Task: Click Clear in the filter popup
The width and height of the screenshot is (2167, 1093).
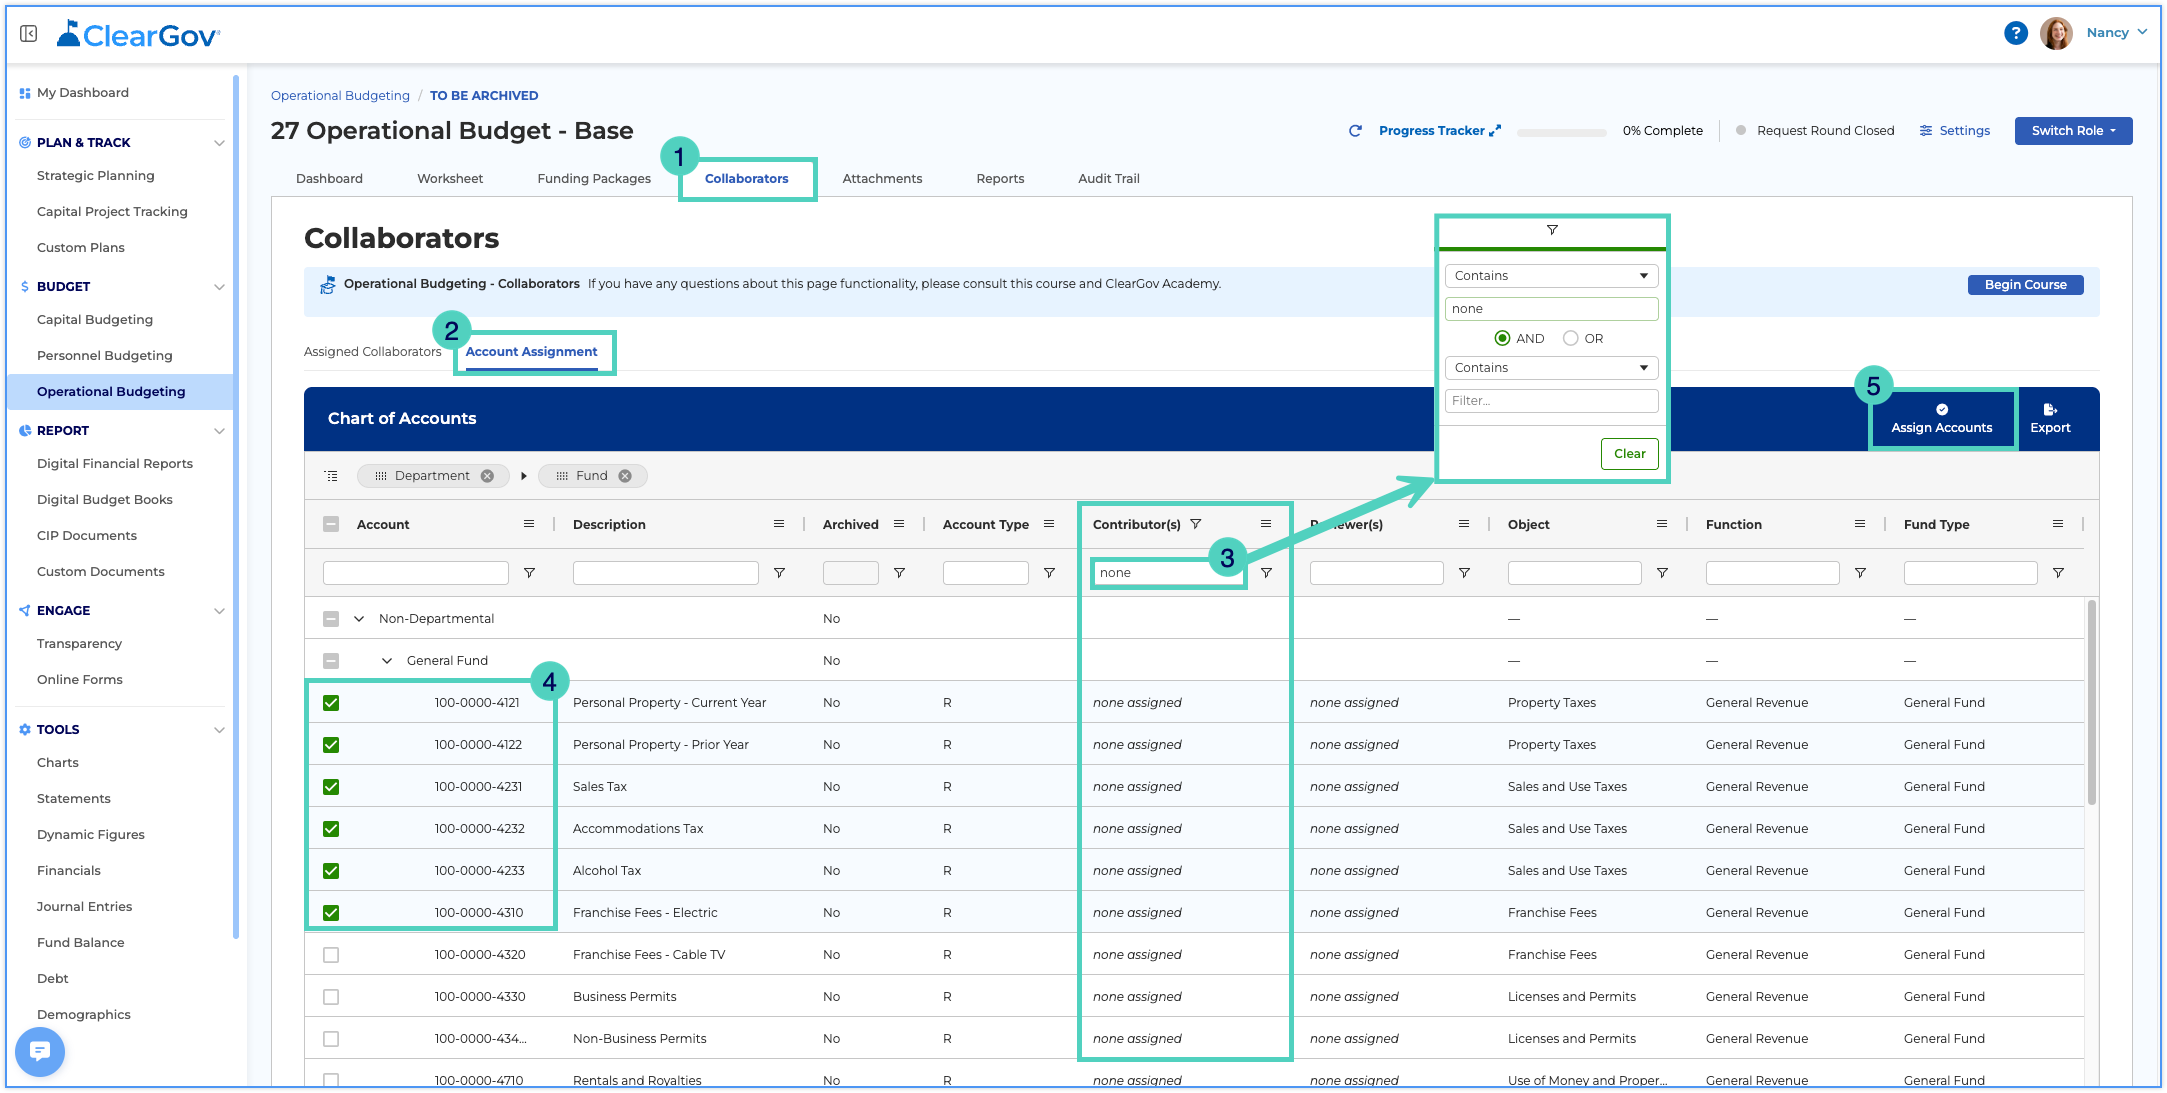Action: (x=1629, y=454)
